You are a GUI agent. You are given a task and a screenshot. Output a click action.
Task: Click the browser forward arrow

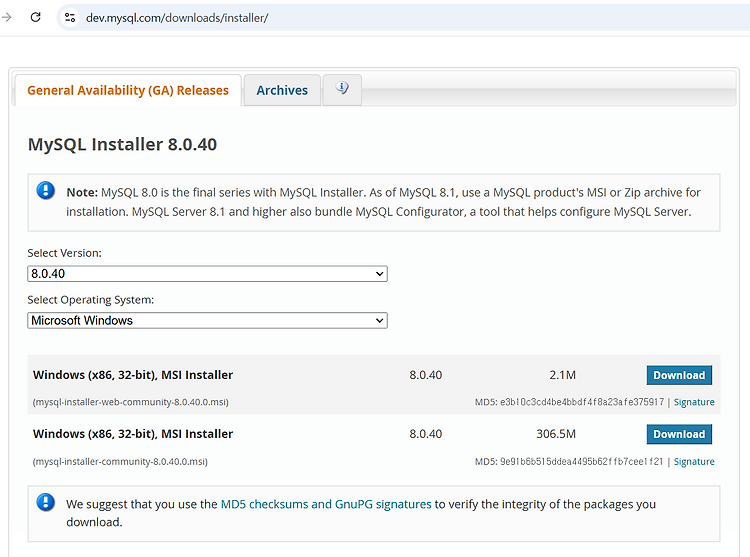6,18
